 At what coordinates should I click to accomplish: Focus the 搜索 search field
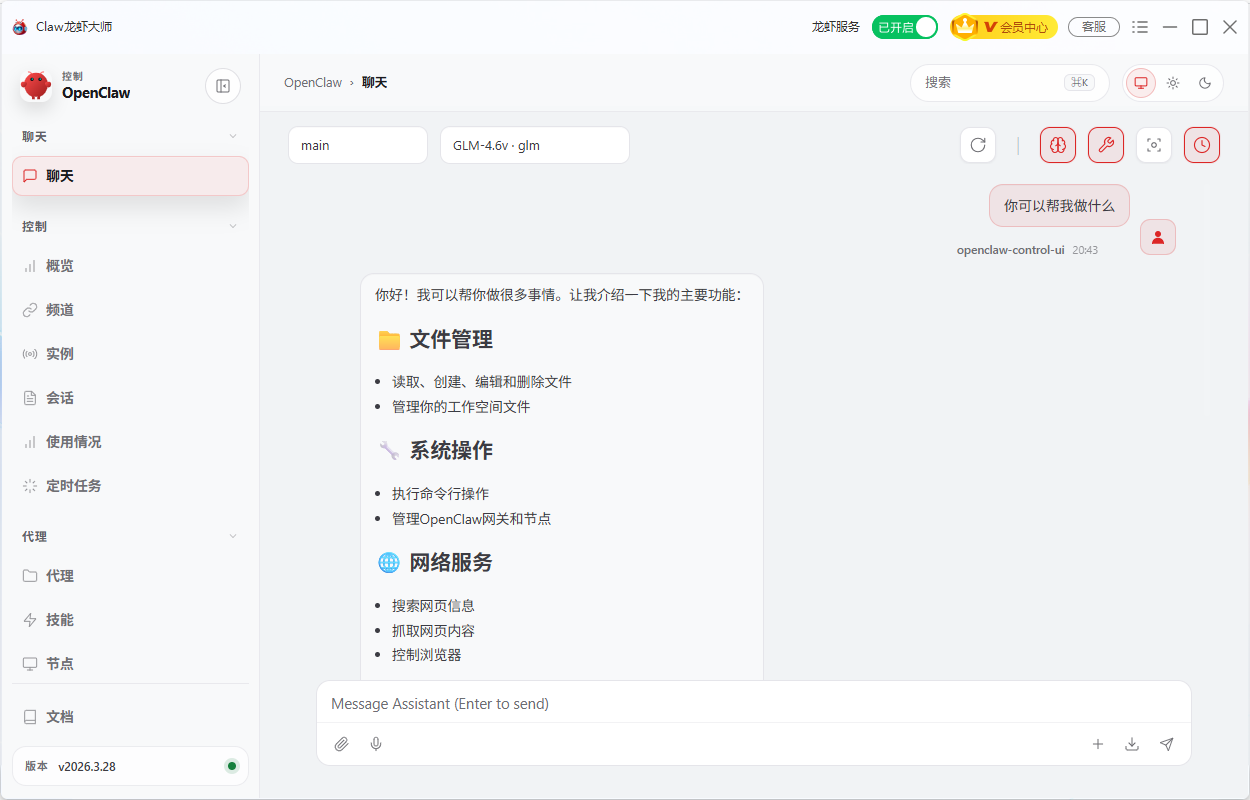click(1010, 83)
